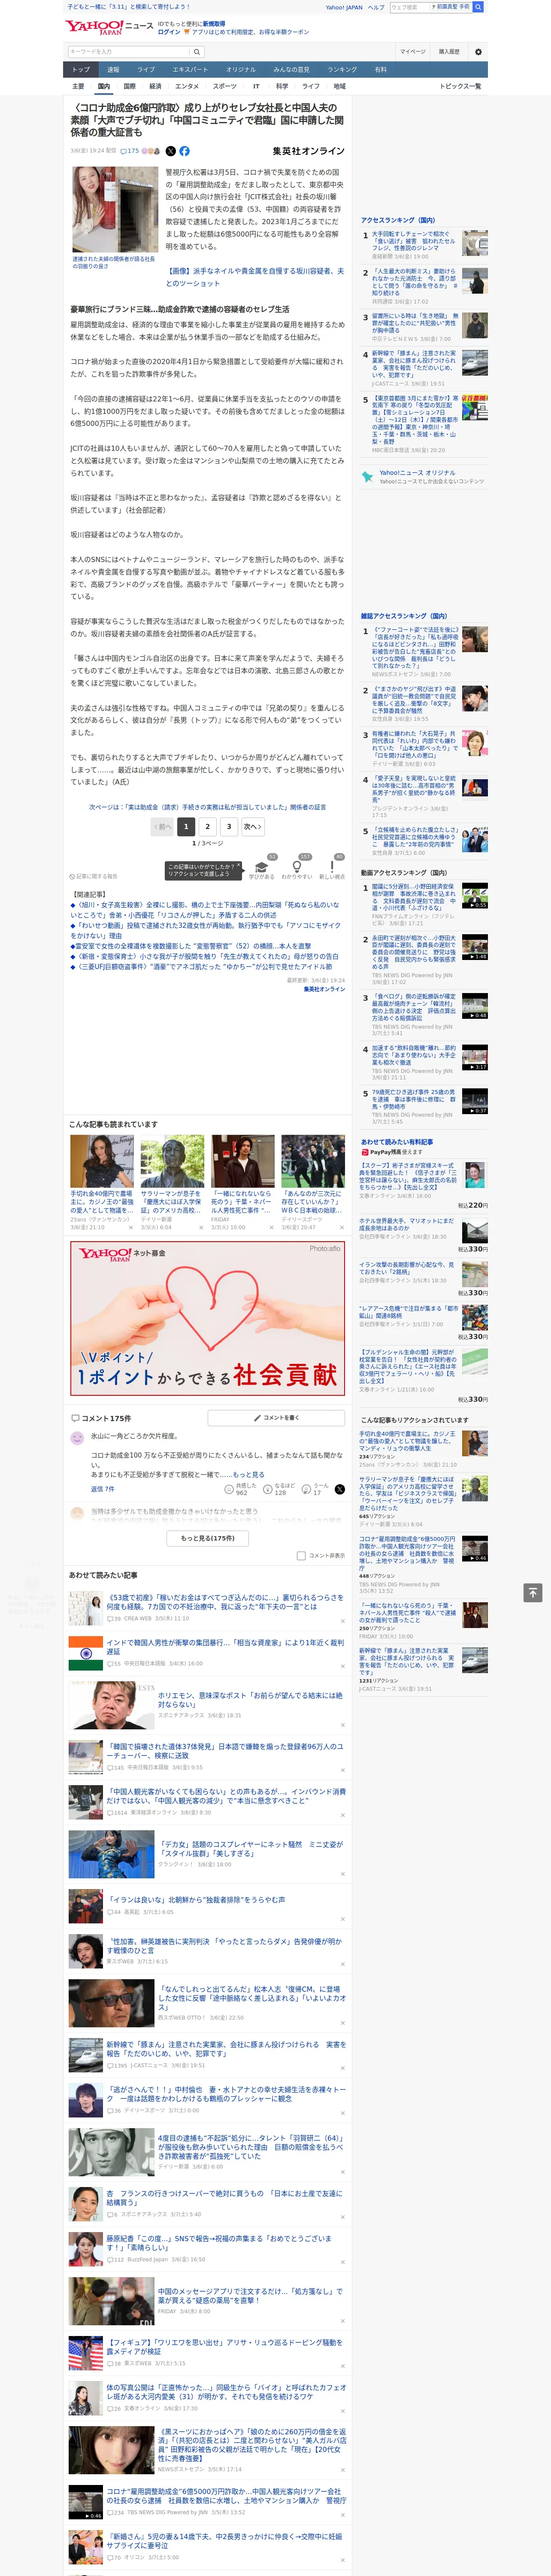Open the エンタメ category
The height and width of the screenshot is (2576, 551).
click(187, 86)
